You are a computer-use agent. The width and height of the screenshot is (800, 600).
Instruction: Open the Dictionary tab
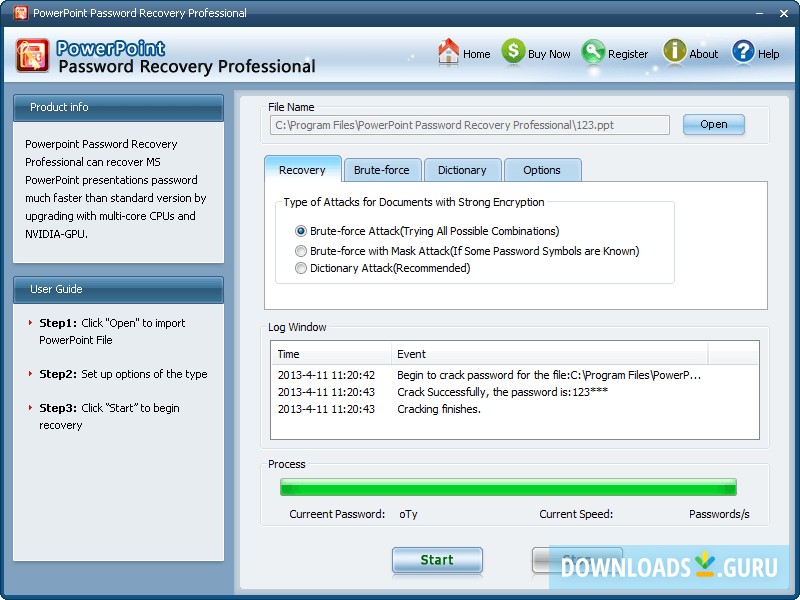click(463, 170)
